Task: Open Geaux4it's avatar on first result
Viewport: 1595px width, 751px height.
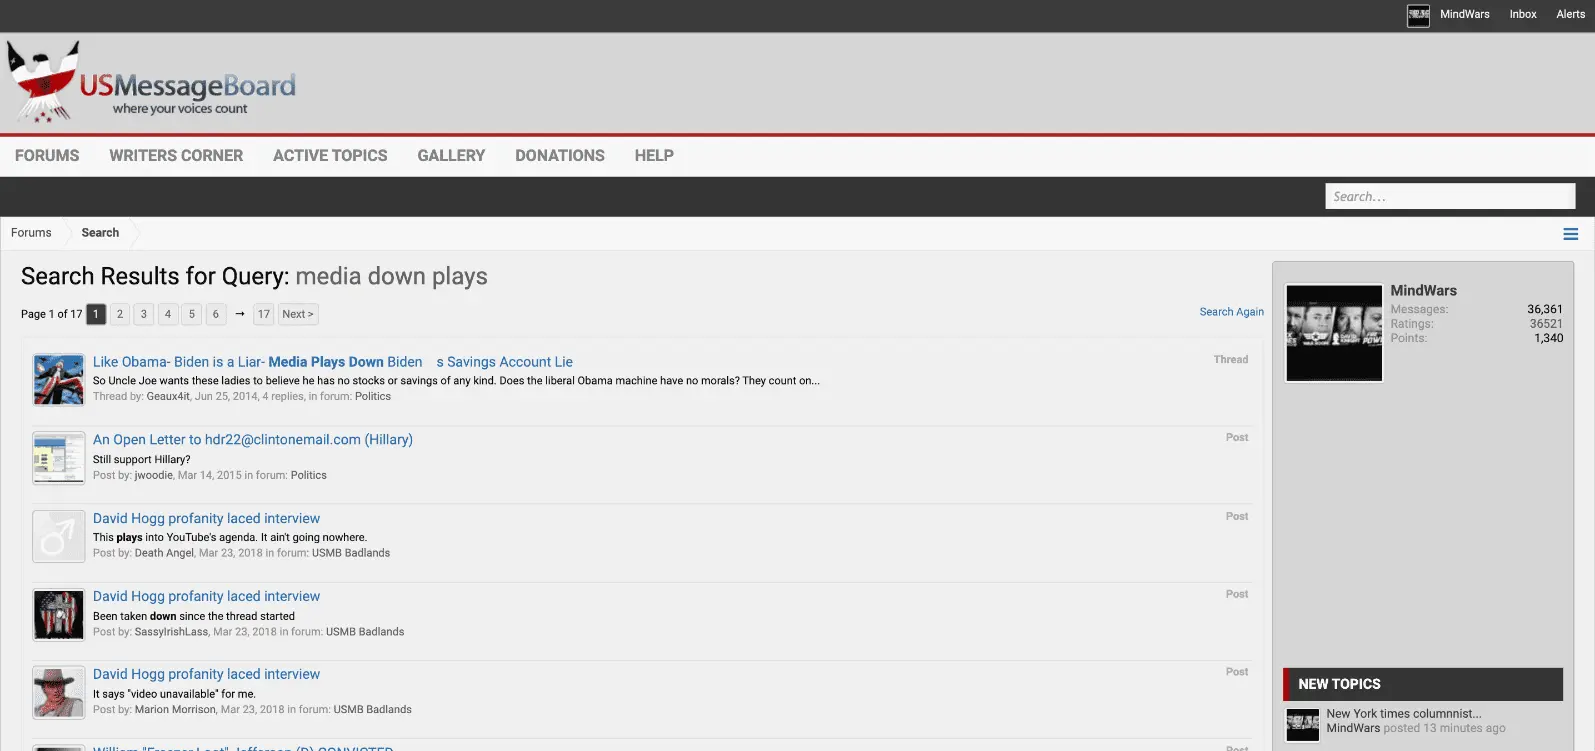Action: click(x=59, y=380)
